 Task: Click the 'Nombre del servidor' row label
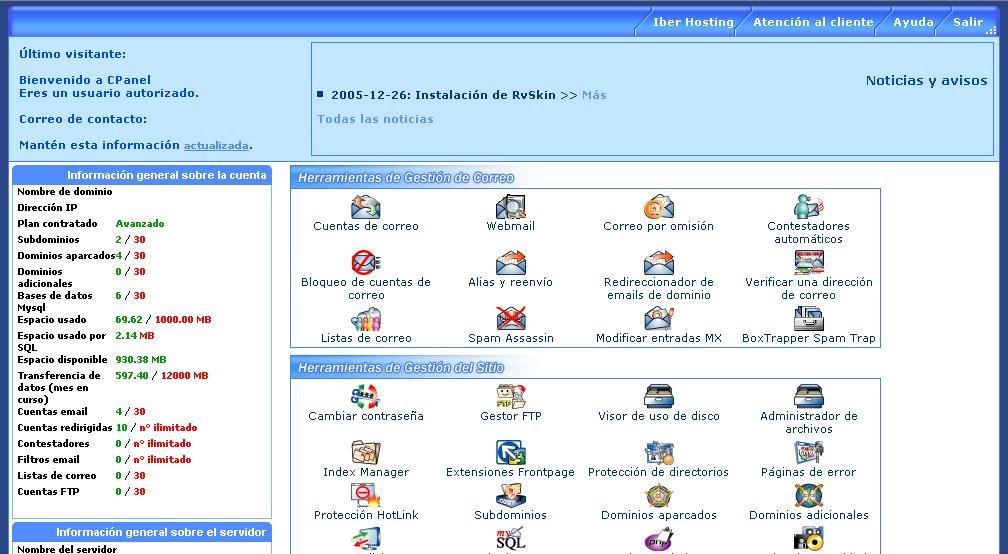[67, 549]
